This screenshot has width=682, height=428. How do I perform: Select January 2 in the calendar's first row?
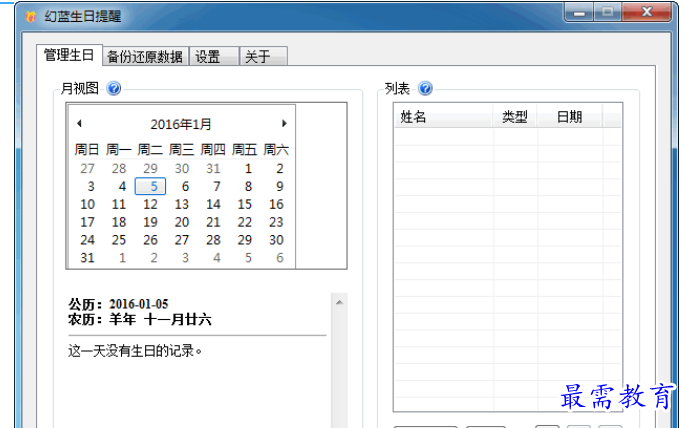(280, 168)
